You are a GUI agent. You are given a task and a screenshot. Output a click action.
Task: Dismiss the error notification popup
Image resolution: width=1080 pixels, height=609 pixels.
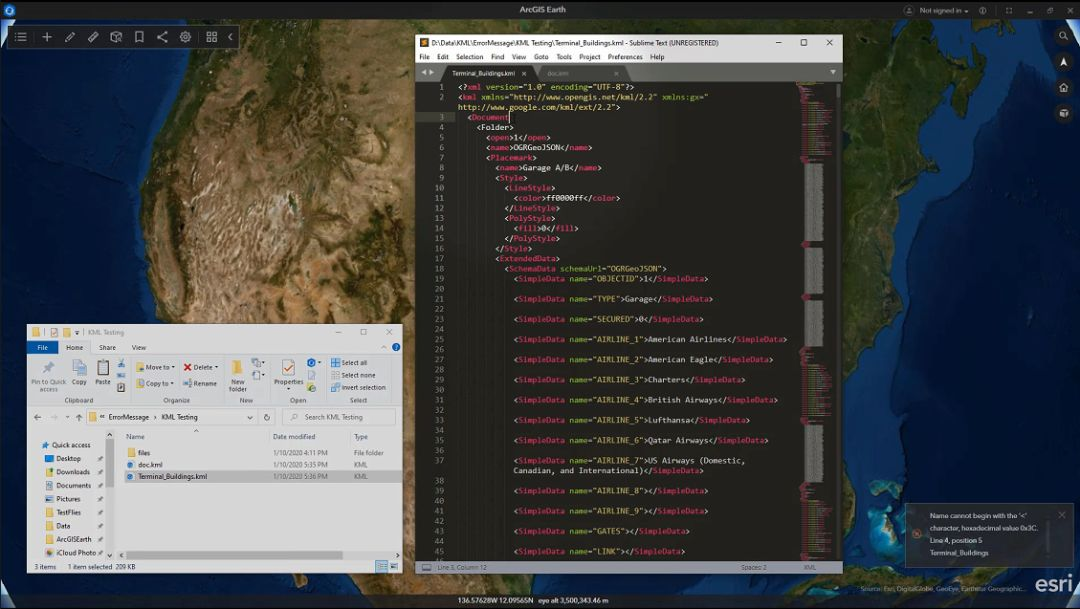click(x=1062, y=515)
